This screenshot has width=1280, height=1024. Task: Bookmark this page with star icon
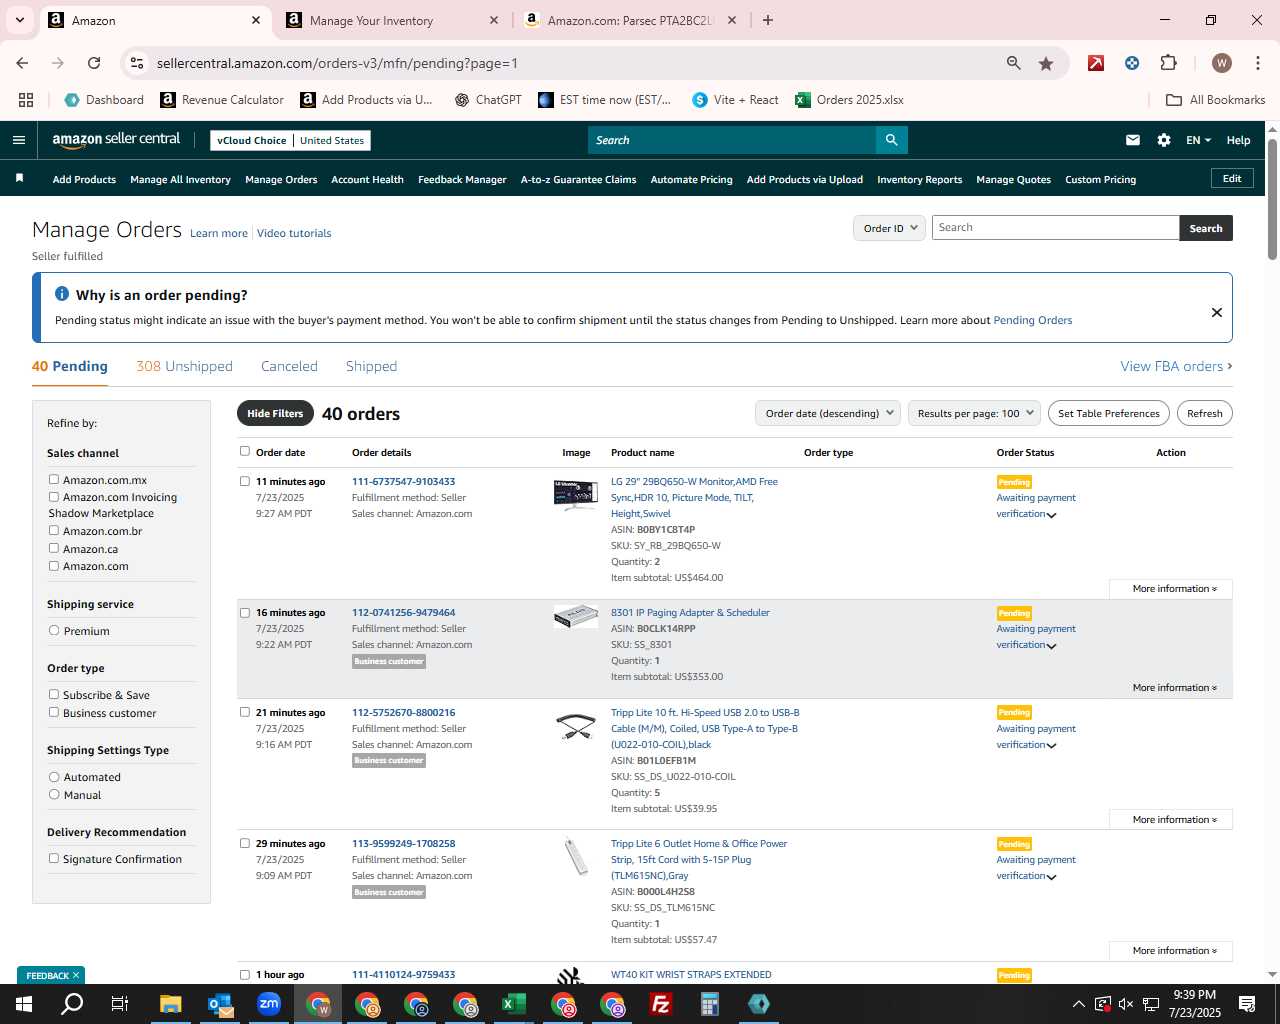pyautogui.click(x=1046, y=63)
